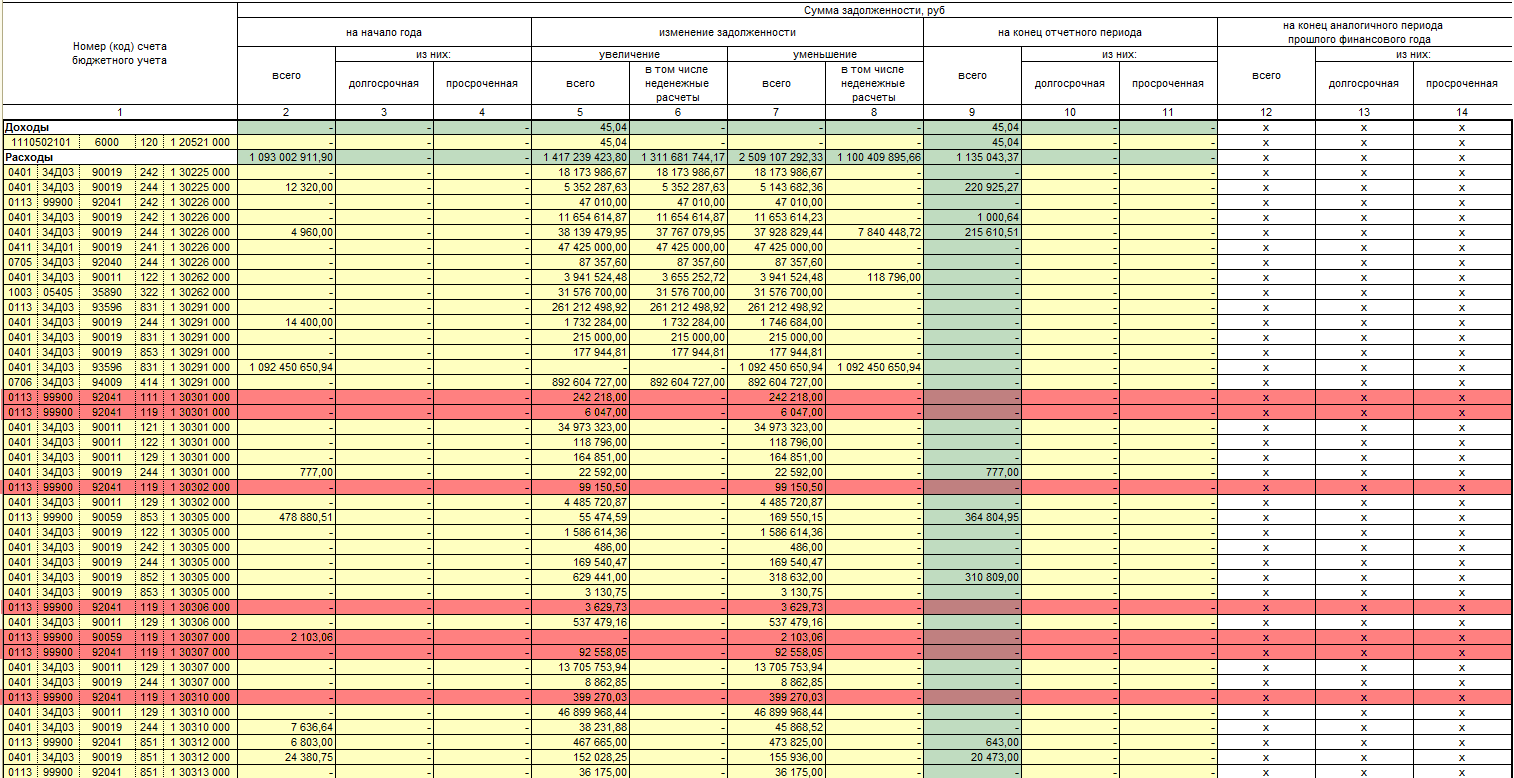Select cell with value '37 928 829,44'
Screen dimensions: 1514x778
tap(776, 232)
